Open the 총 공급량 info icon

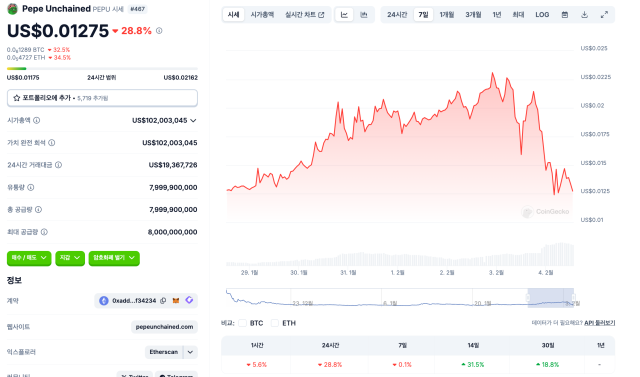click(x=38, y=209)
